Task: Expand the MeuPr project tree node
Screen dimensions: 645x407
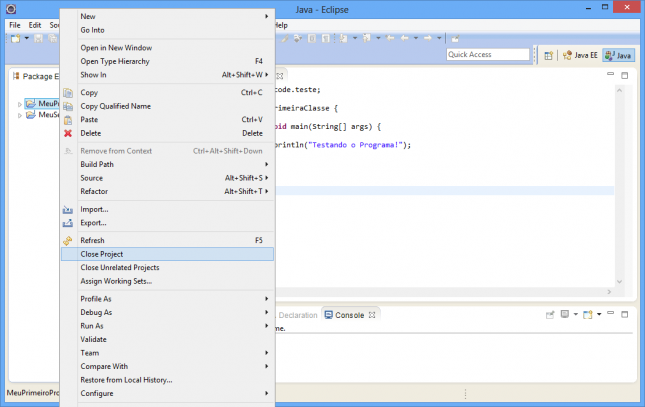Action: coord(19,104)
